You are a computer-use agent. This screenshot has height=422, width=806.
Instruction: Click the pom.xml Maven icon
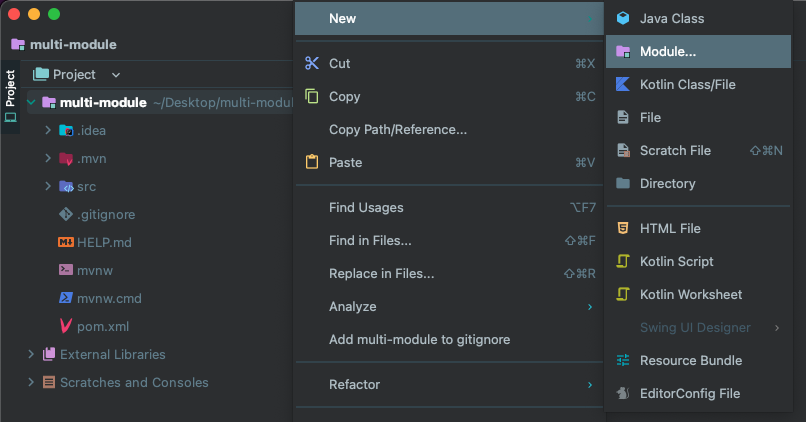pyautogui.click(x=66, y=326)
